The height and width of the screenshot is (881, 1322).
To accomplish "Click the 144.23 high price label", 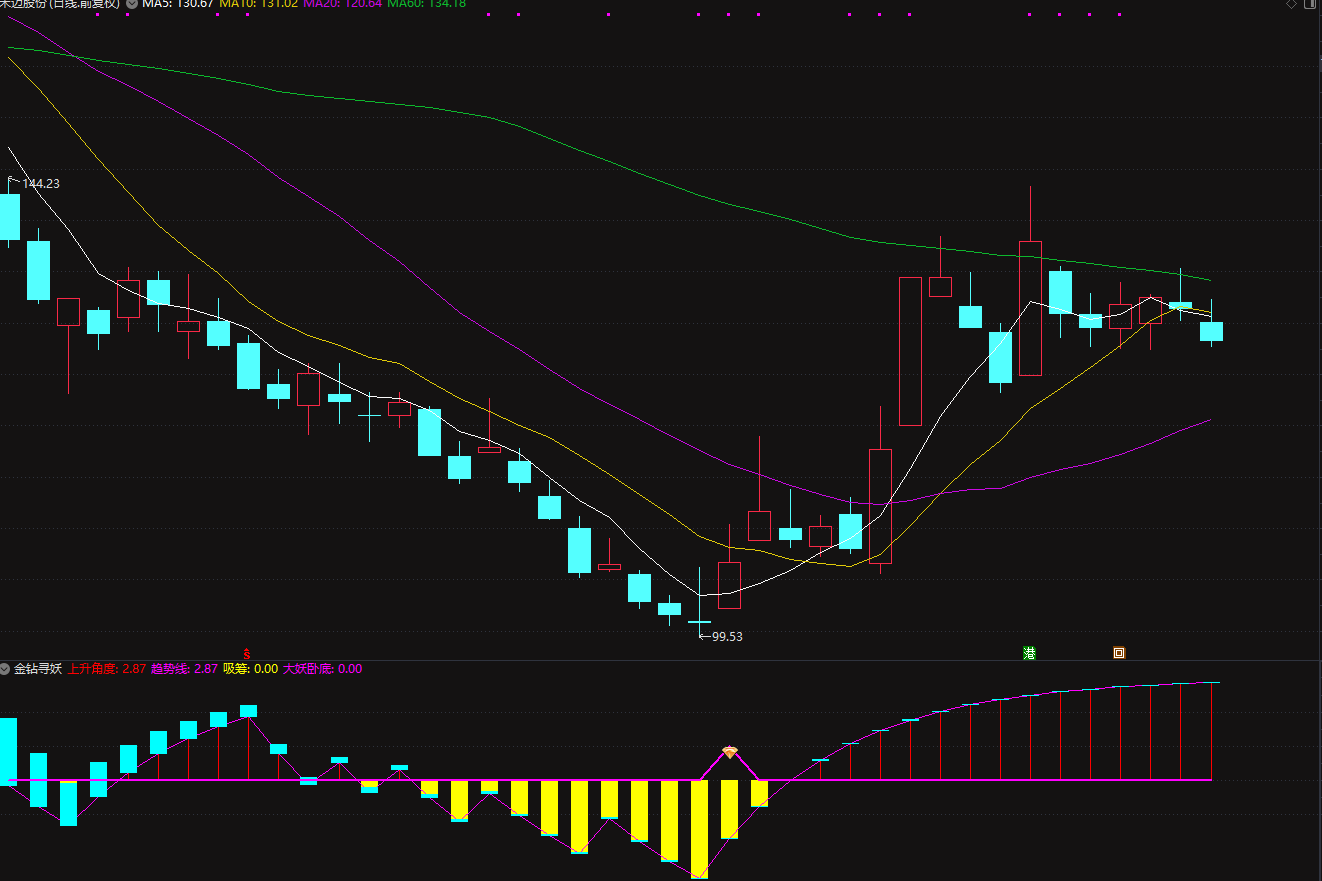I will [40, 184].
